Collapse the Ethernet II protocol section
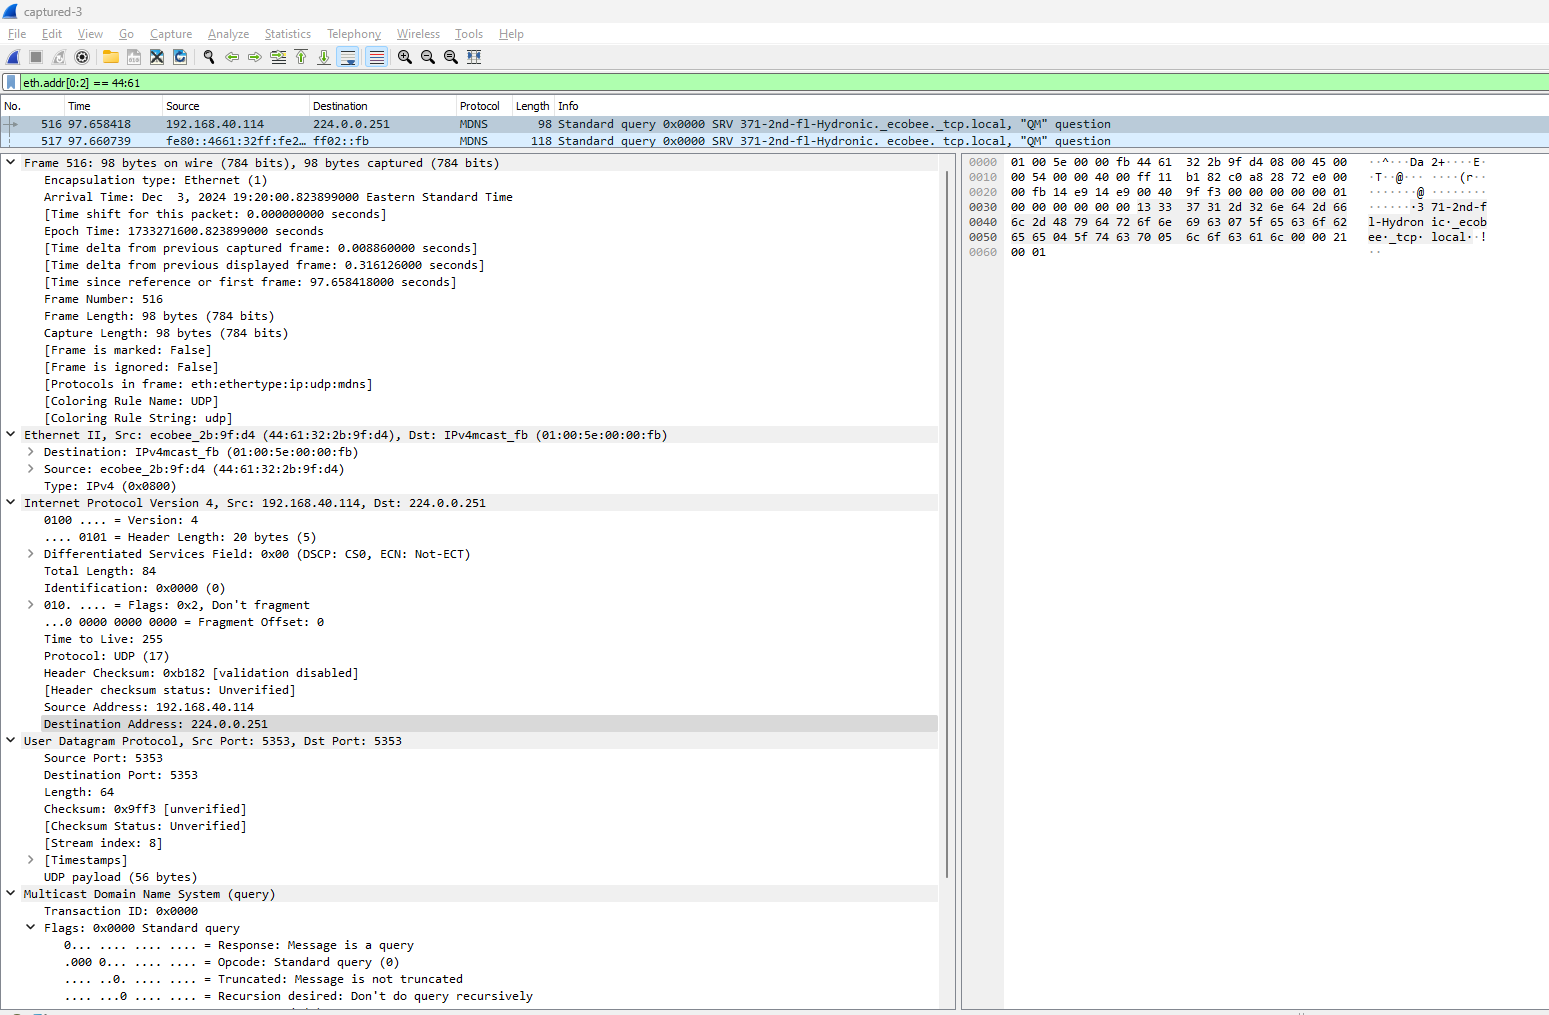 pos(10,434)
